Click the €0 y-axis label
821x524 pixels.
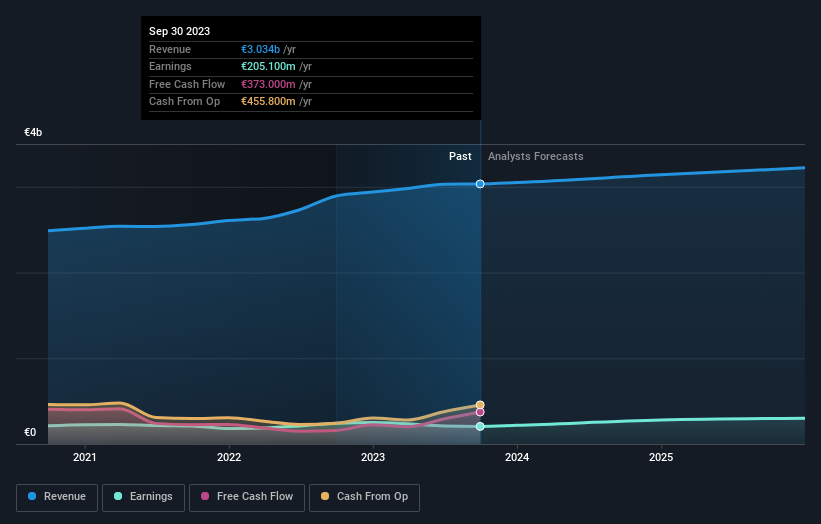click(x=30, y=432)
